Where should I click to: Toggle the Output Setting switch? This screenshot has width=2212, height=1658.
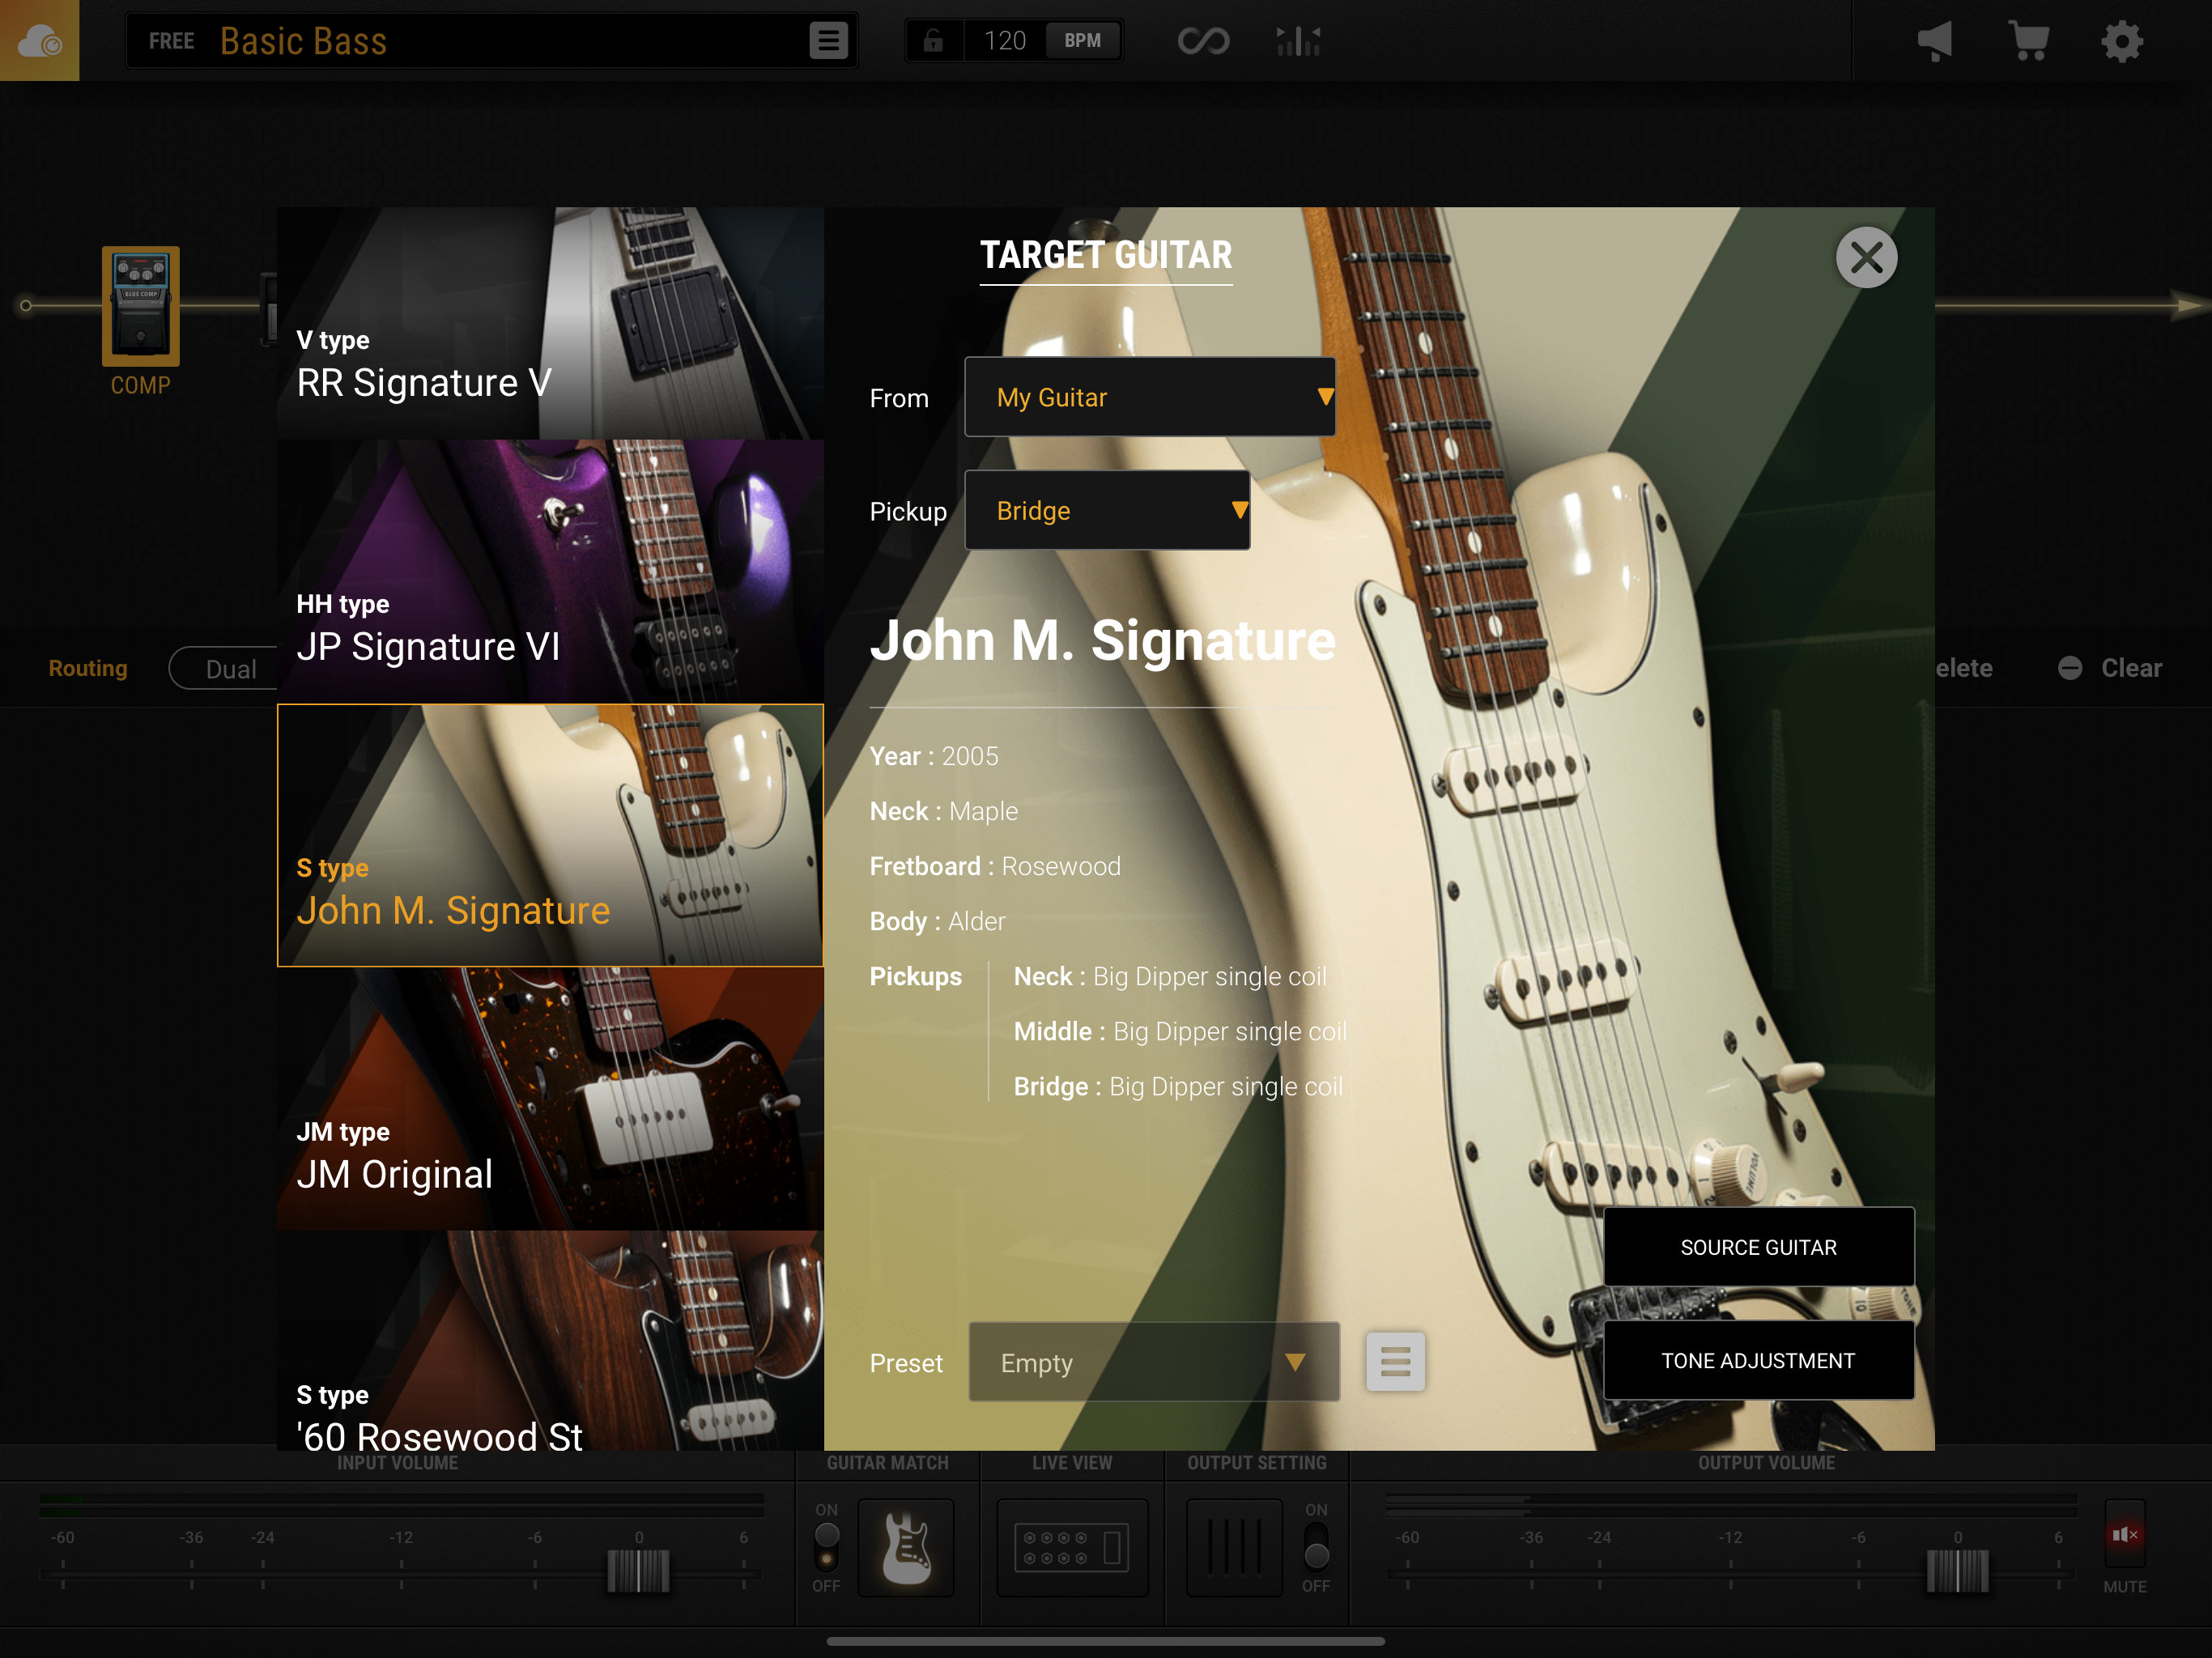[x=1316, y=1549]
